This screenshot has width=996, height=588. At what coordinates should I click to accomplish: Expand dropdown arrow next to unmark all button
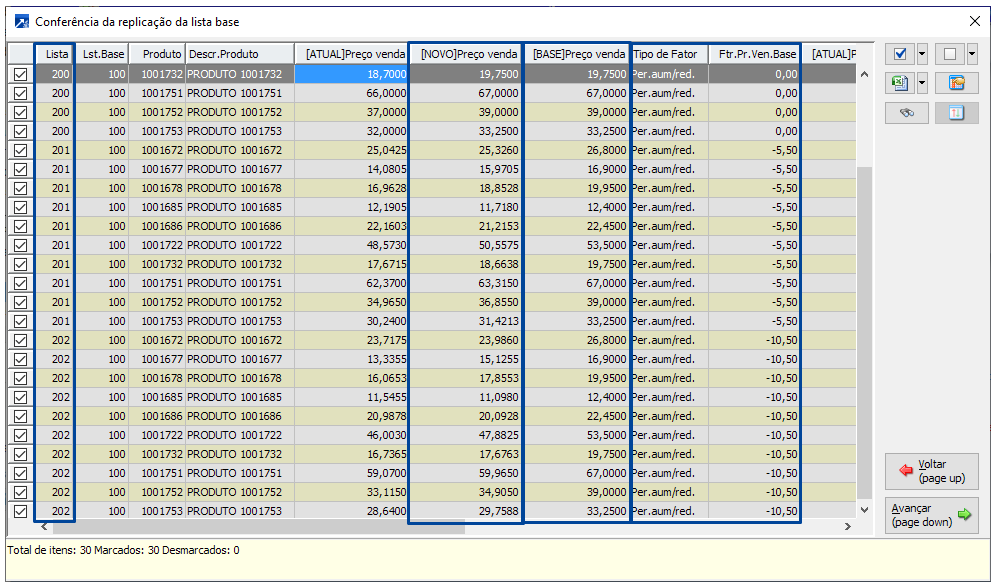point(972,53)
